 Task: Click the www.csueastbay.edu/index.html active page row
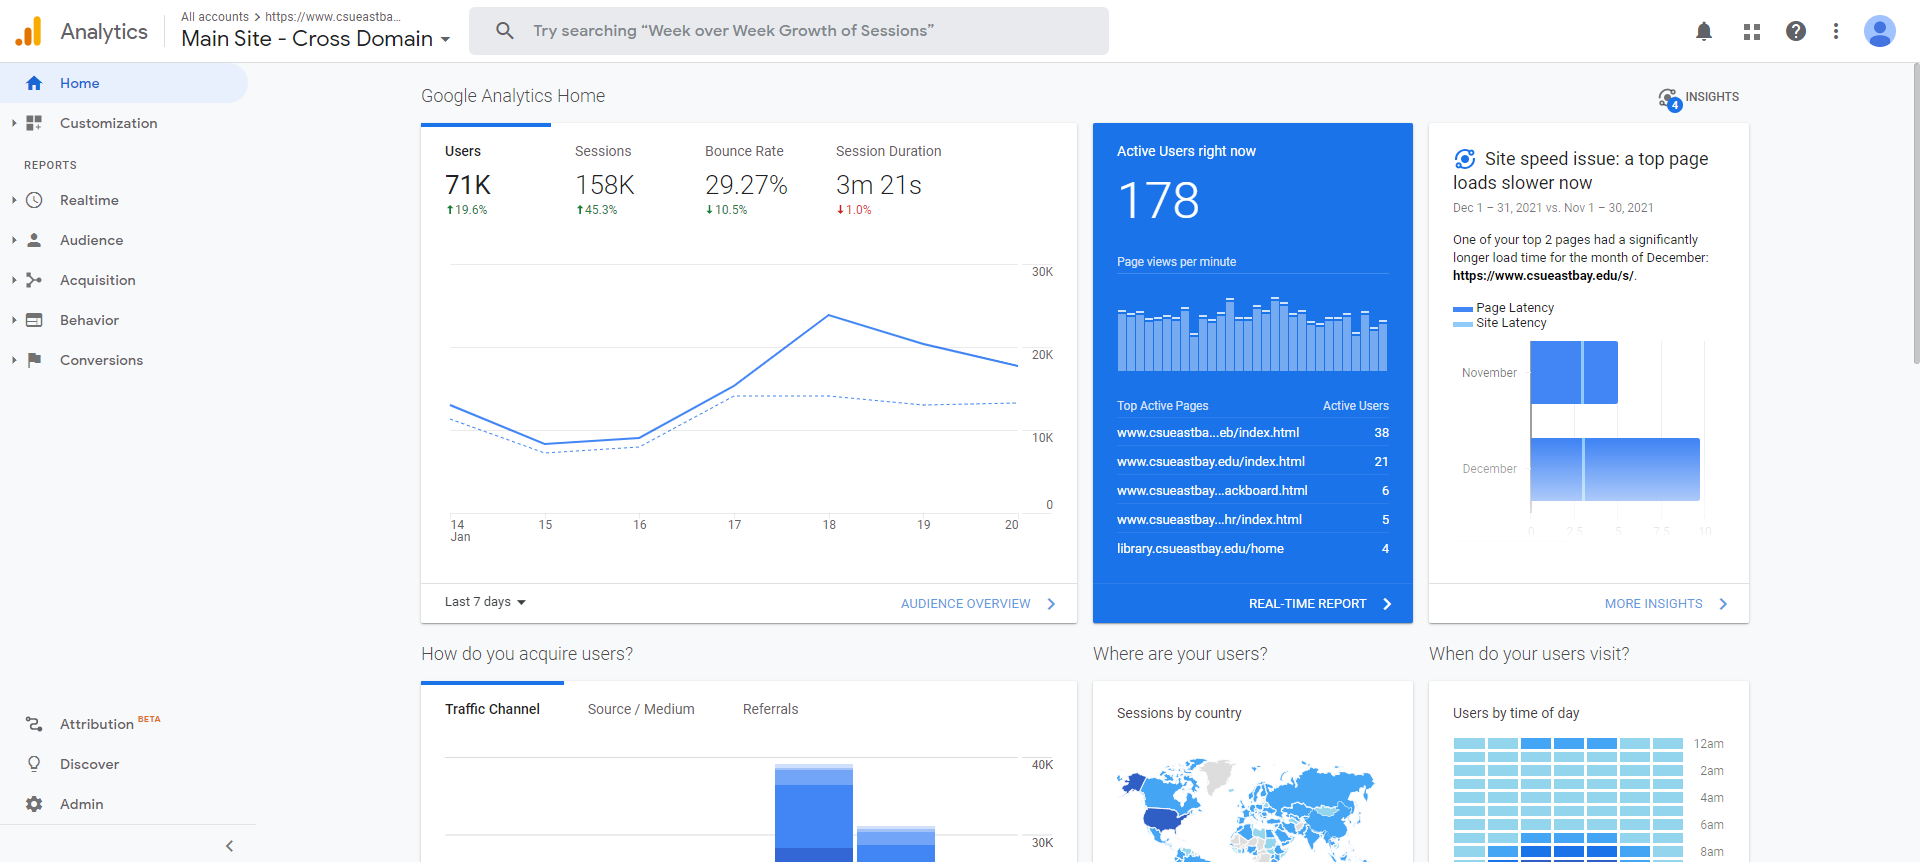click(x=1253, y=462)
